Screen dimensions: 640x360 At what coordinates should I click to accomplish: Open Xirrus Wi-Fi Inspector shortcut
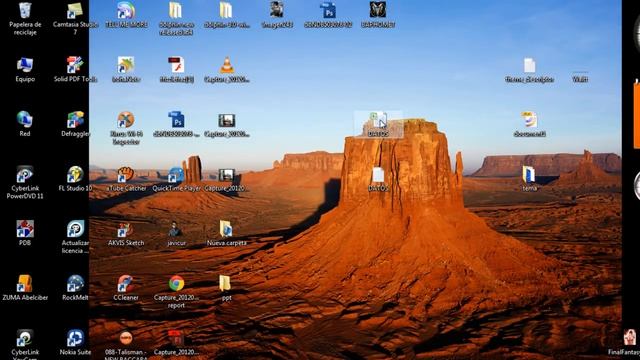pyautogui.click(x=126, y=120)
